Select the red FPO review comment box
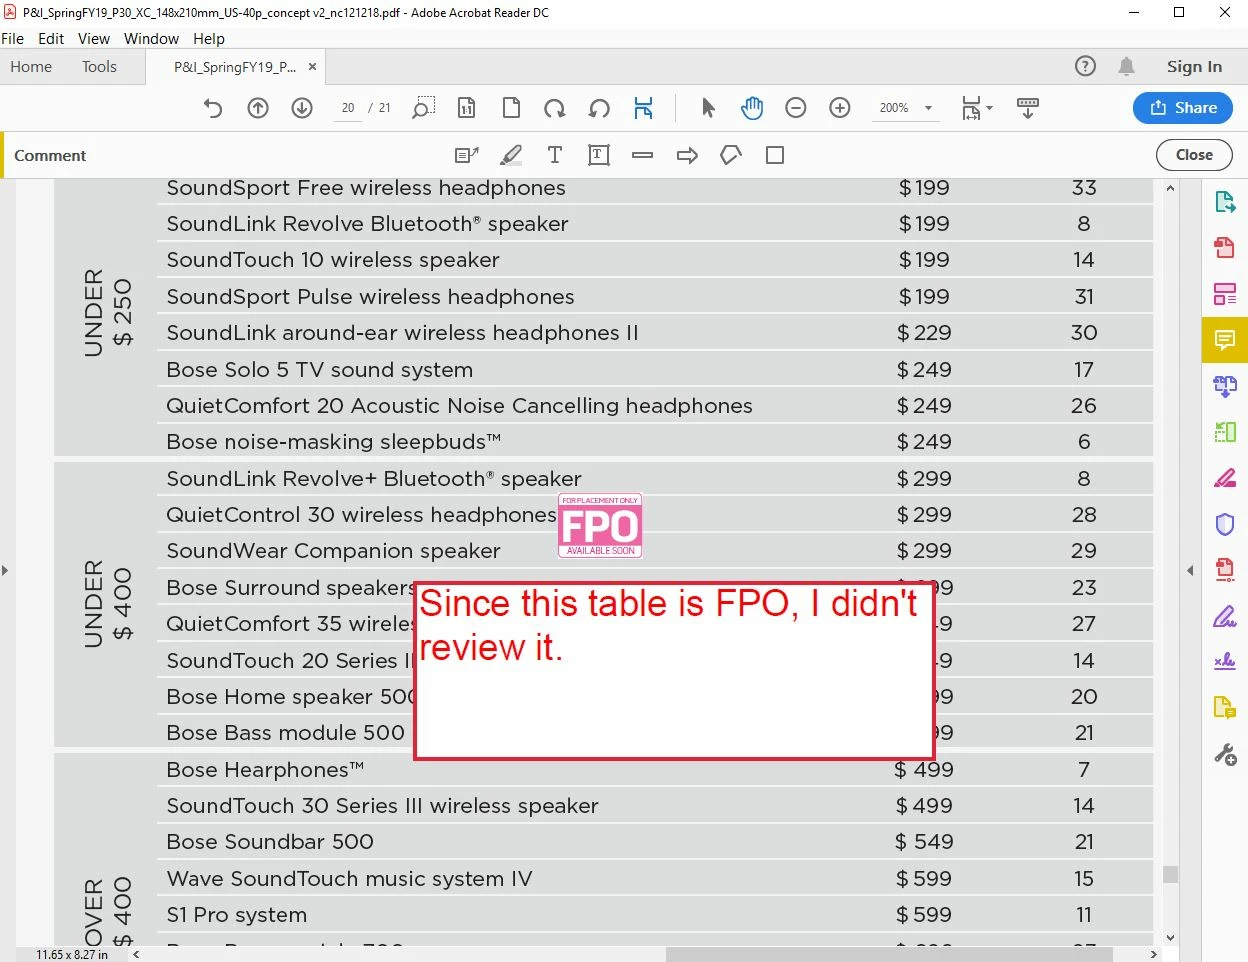The width and height of the screenshot is (1248, 962). pyautogui.click(x=674, y=671)
